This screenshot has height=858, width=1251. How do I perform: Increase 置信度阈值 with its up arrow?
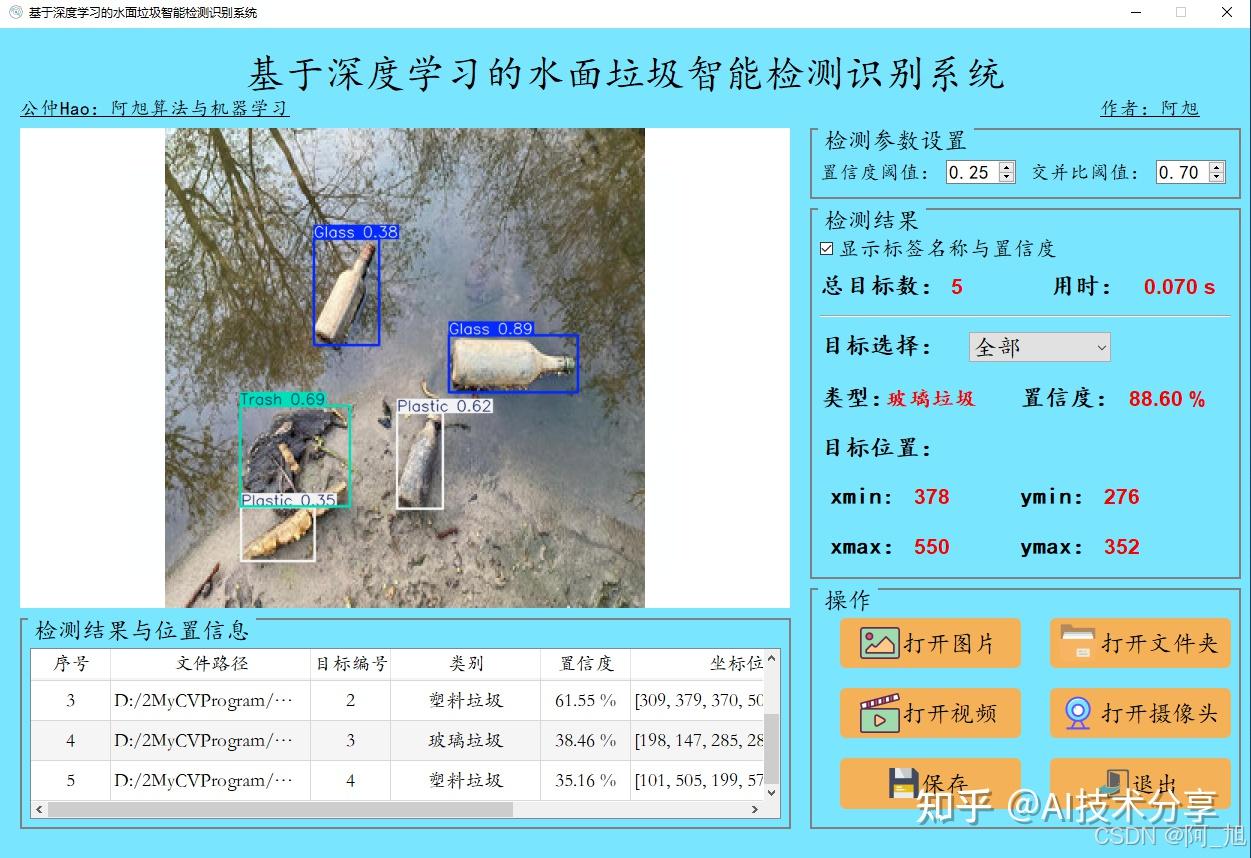pos(1006,167)
